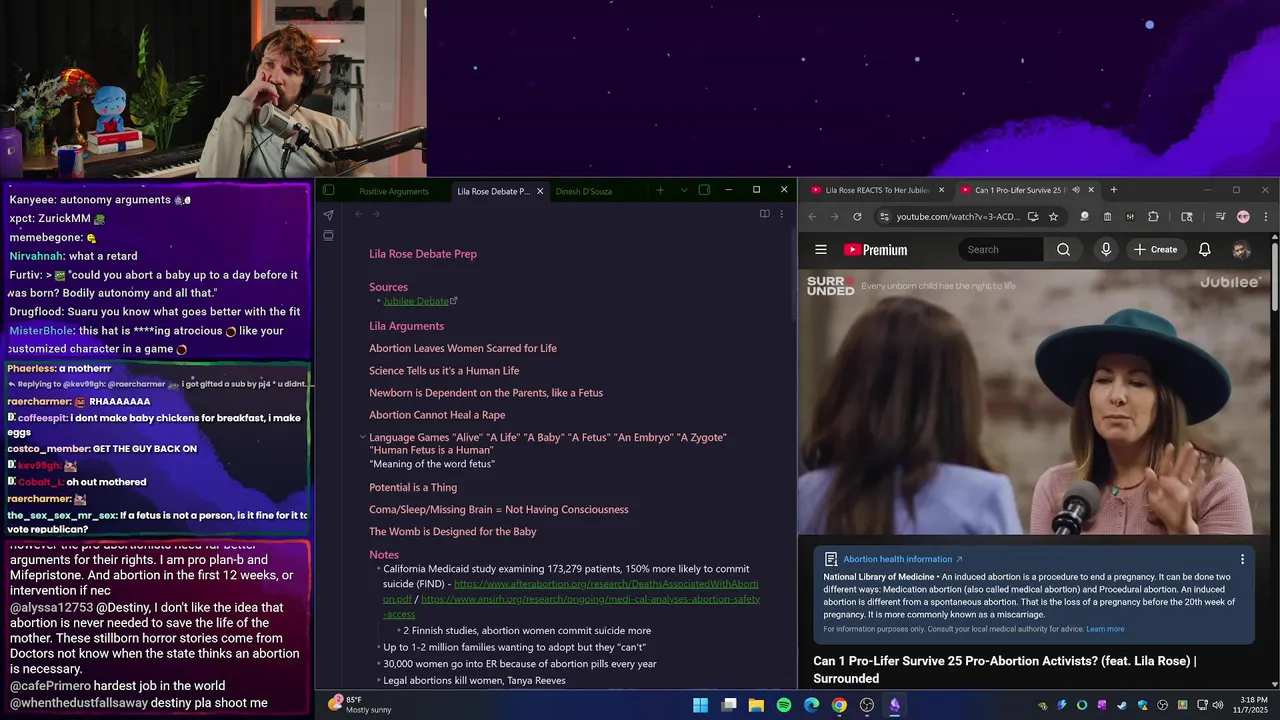
Task: Open taskbar weather widget 85°F
Action: tap(360, 705)
